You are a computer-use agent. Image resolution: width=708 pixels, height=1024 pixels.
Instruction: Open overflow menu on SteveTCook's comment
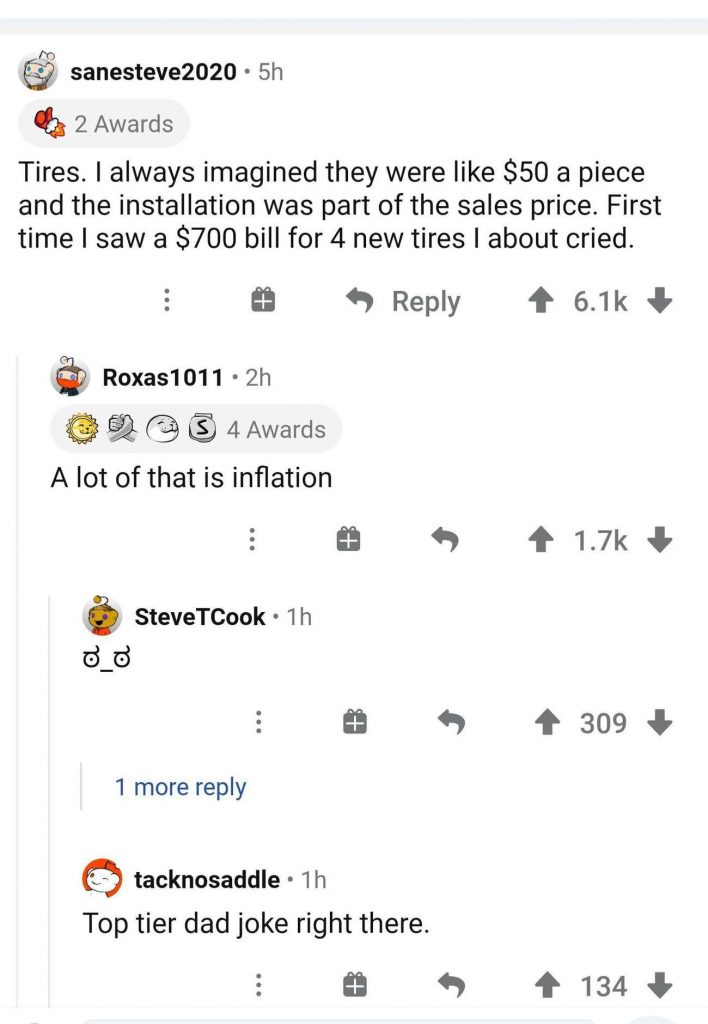click(x=258, y=722)
